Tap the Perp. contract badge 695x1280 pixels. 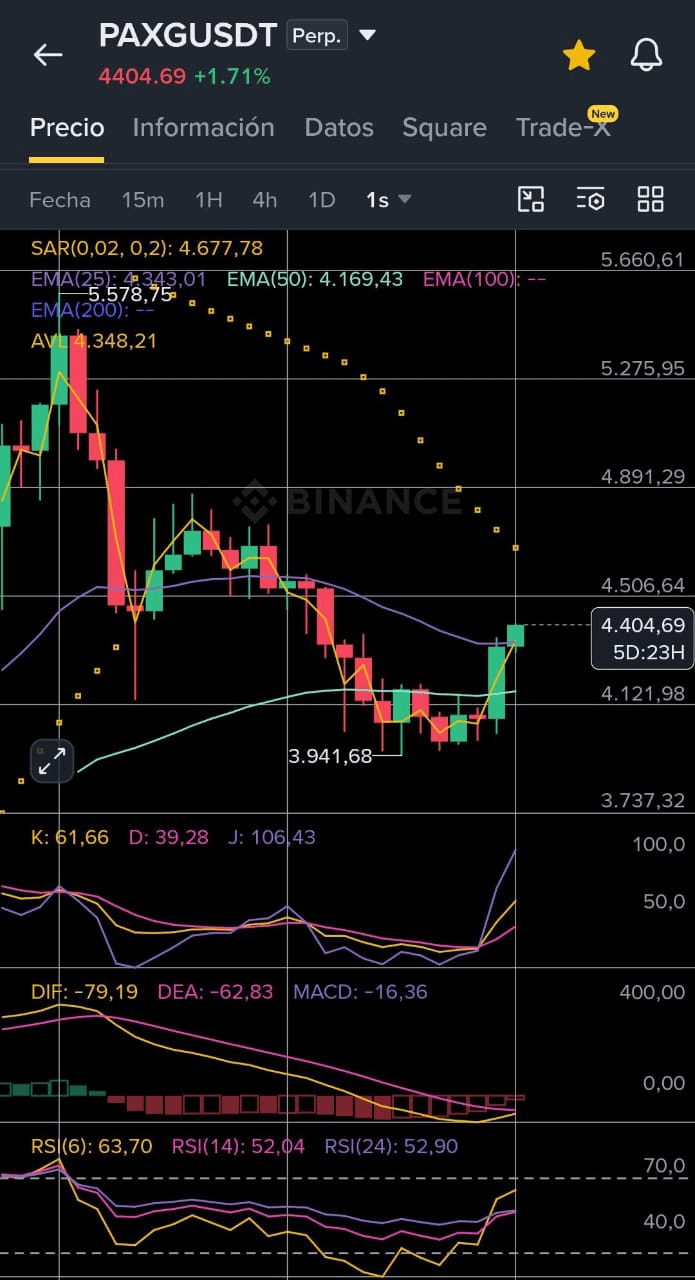[x=317, y=36]
